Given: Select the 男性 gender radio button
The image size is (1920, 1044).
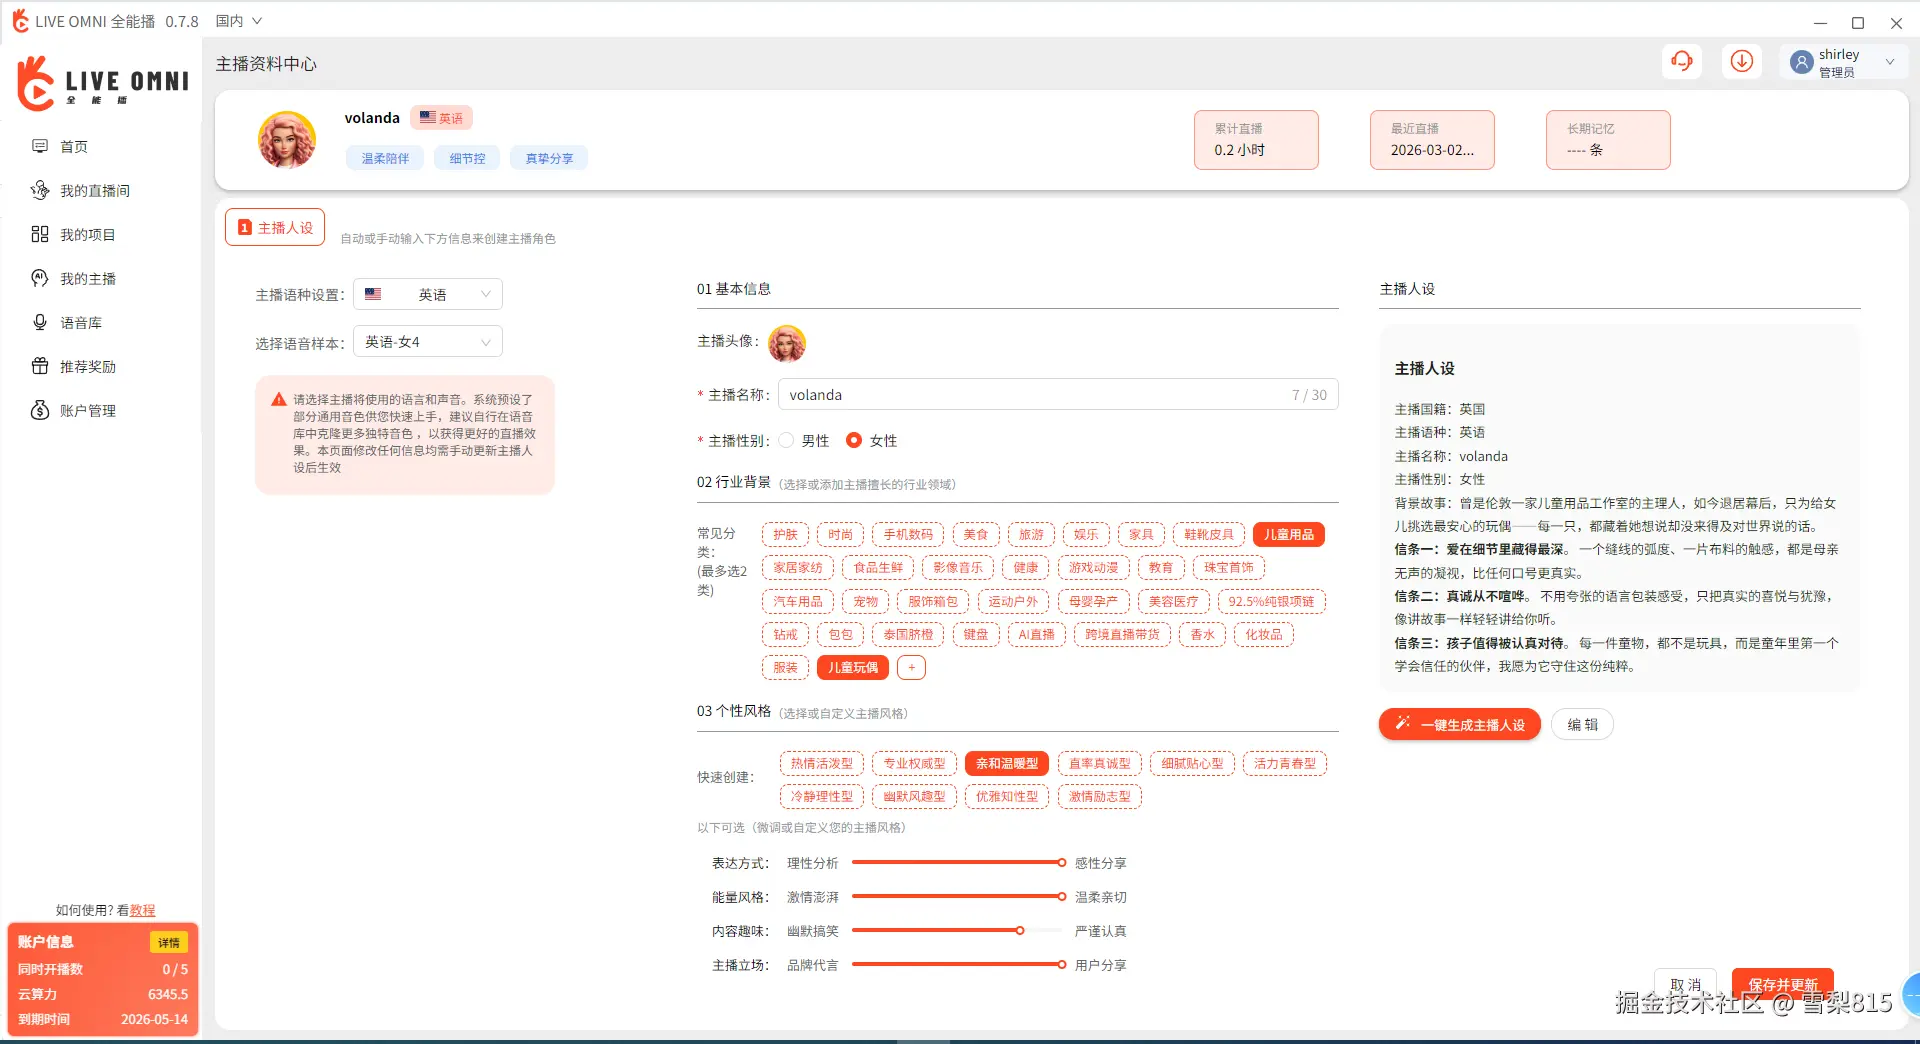Looking at the screenshot, I should click(787, 440).
